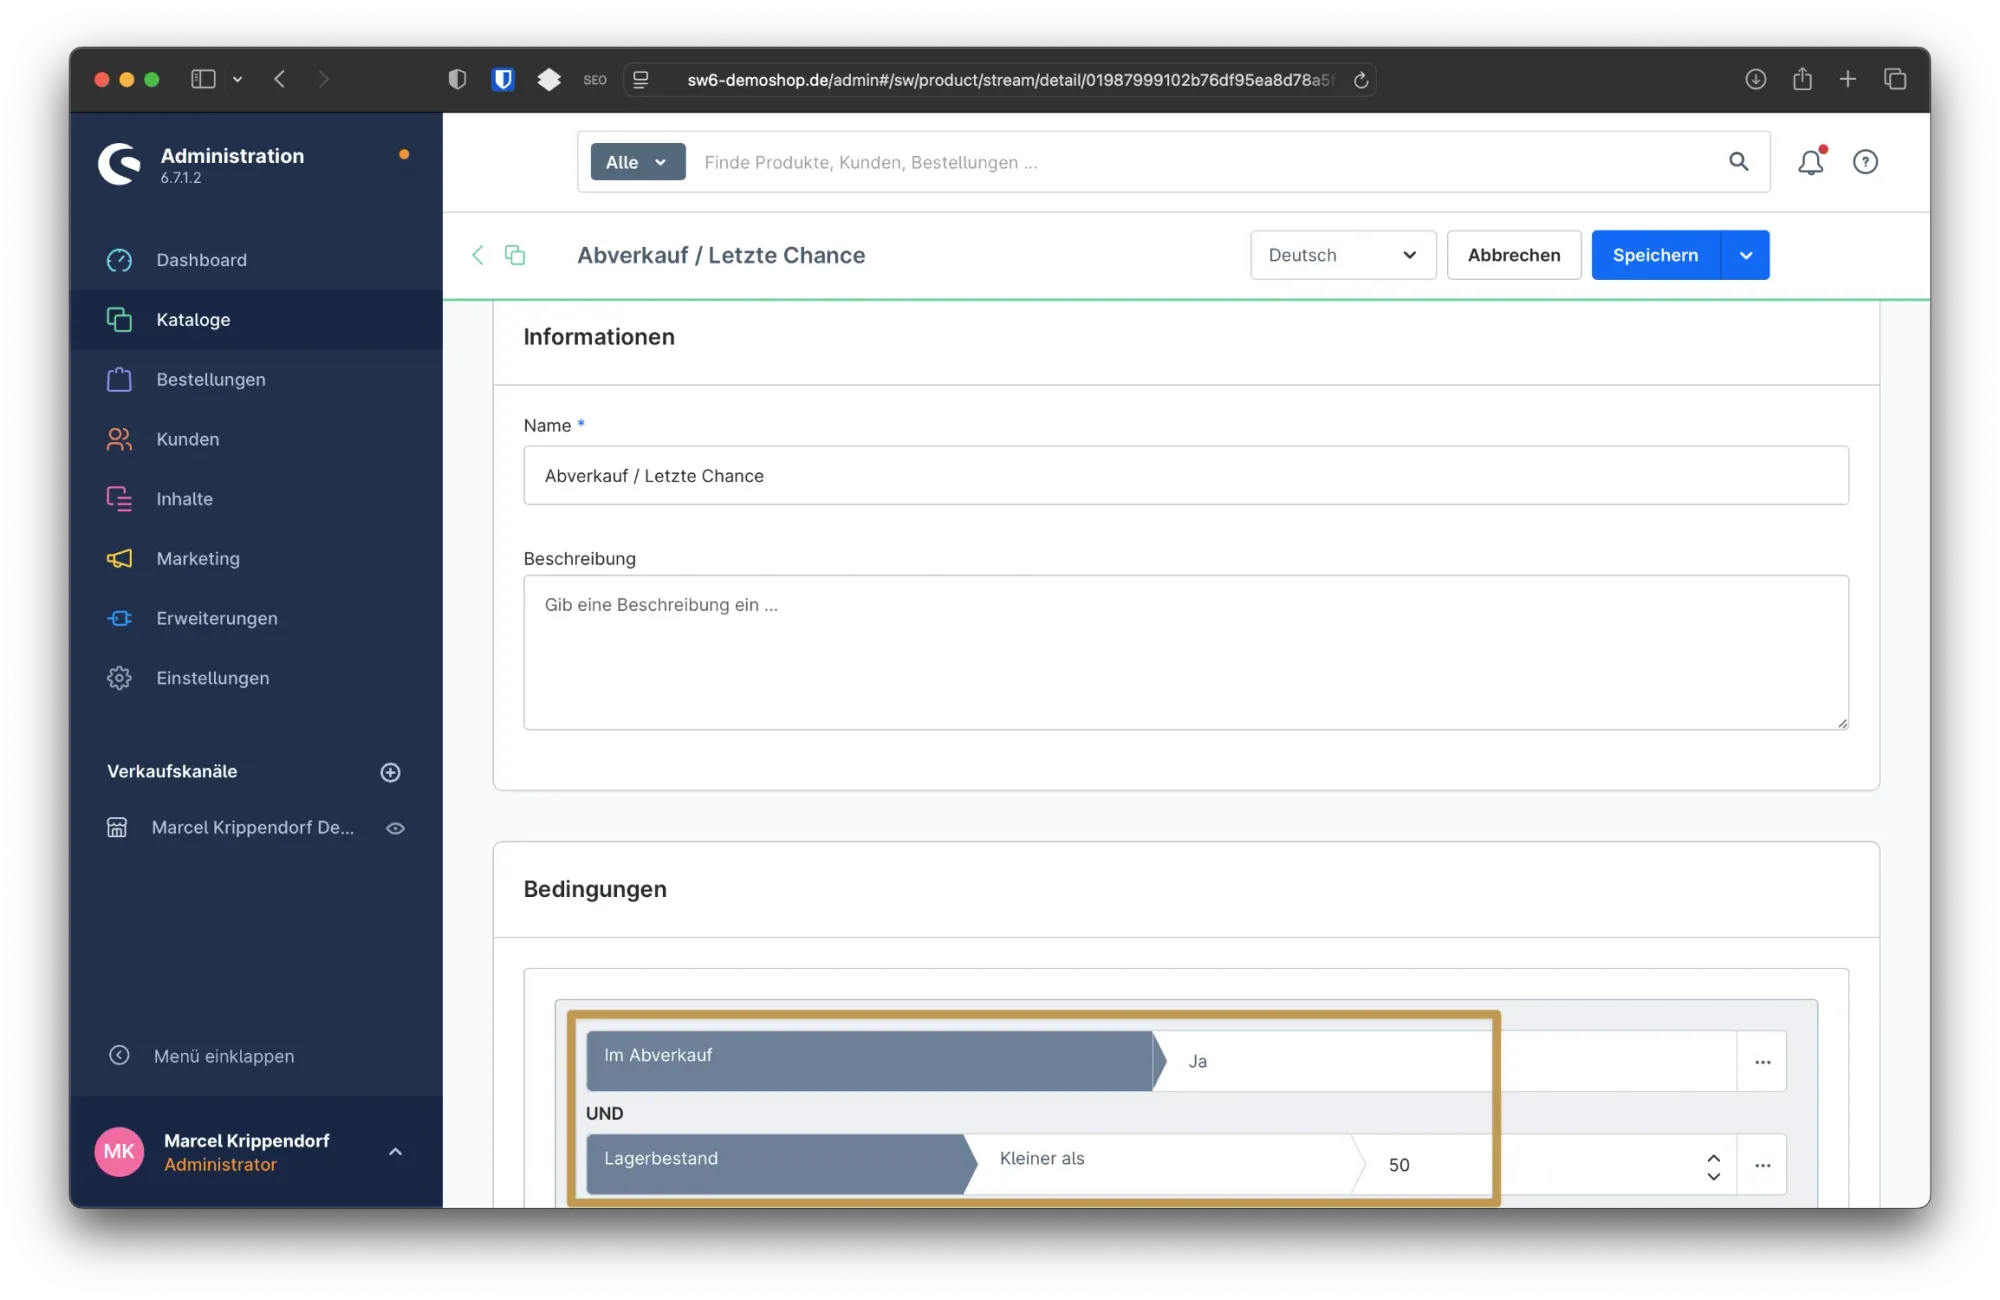2000x1300 pixels.
Task: Open the Deutsch language dropdown
Action: click(1342, 255)
